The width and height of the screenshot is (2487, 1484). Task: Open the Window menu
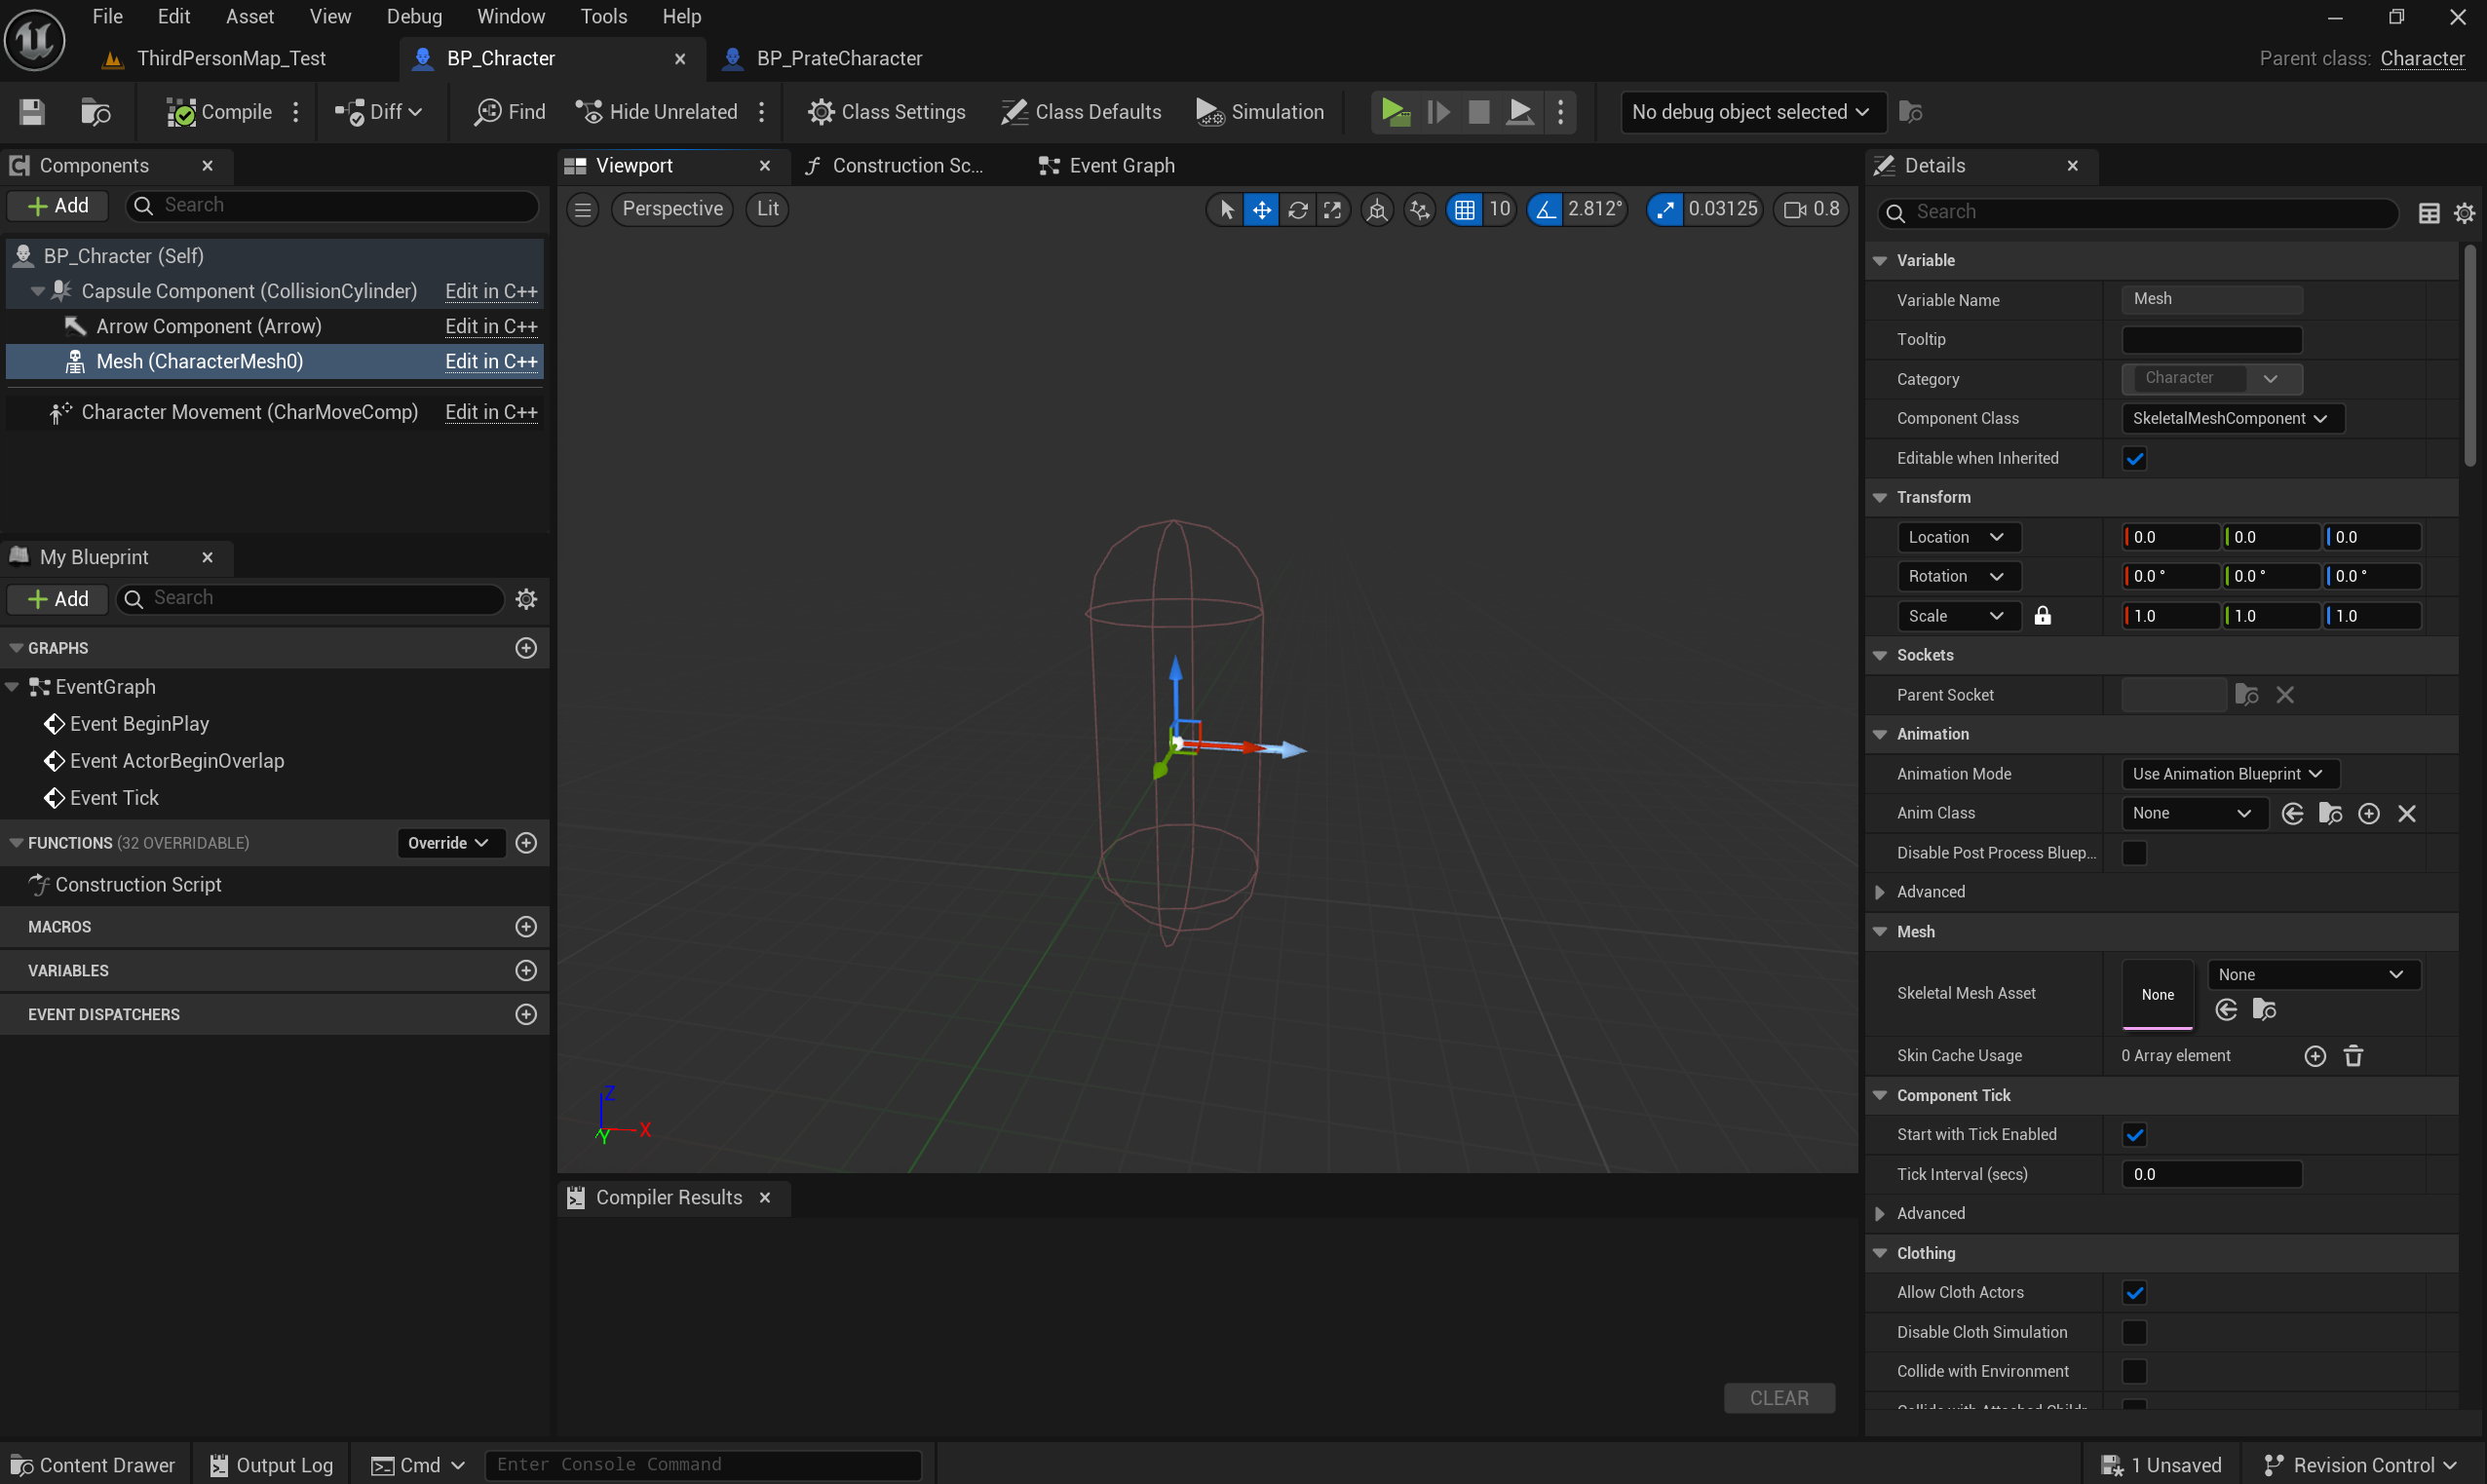[510, 16]
